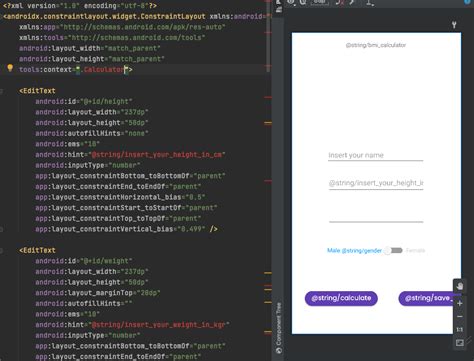Click the editor vertical scrollbar thumb
Screen dimensions: 474x361
coord(268,37)
